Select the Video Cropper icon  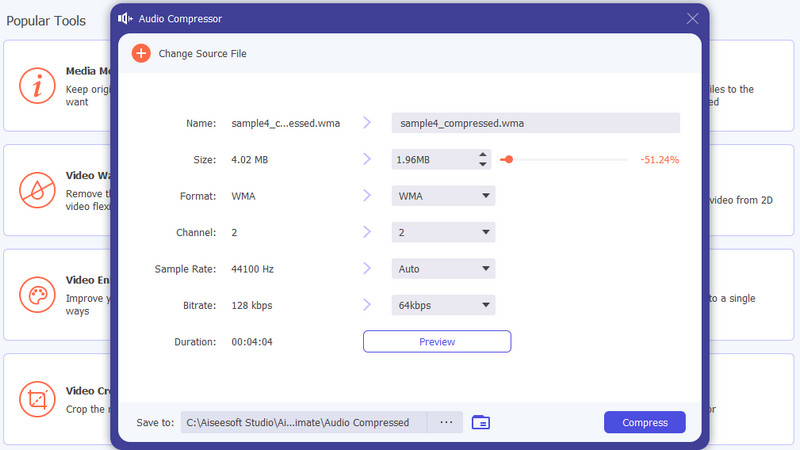coord(38,400)
